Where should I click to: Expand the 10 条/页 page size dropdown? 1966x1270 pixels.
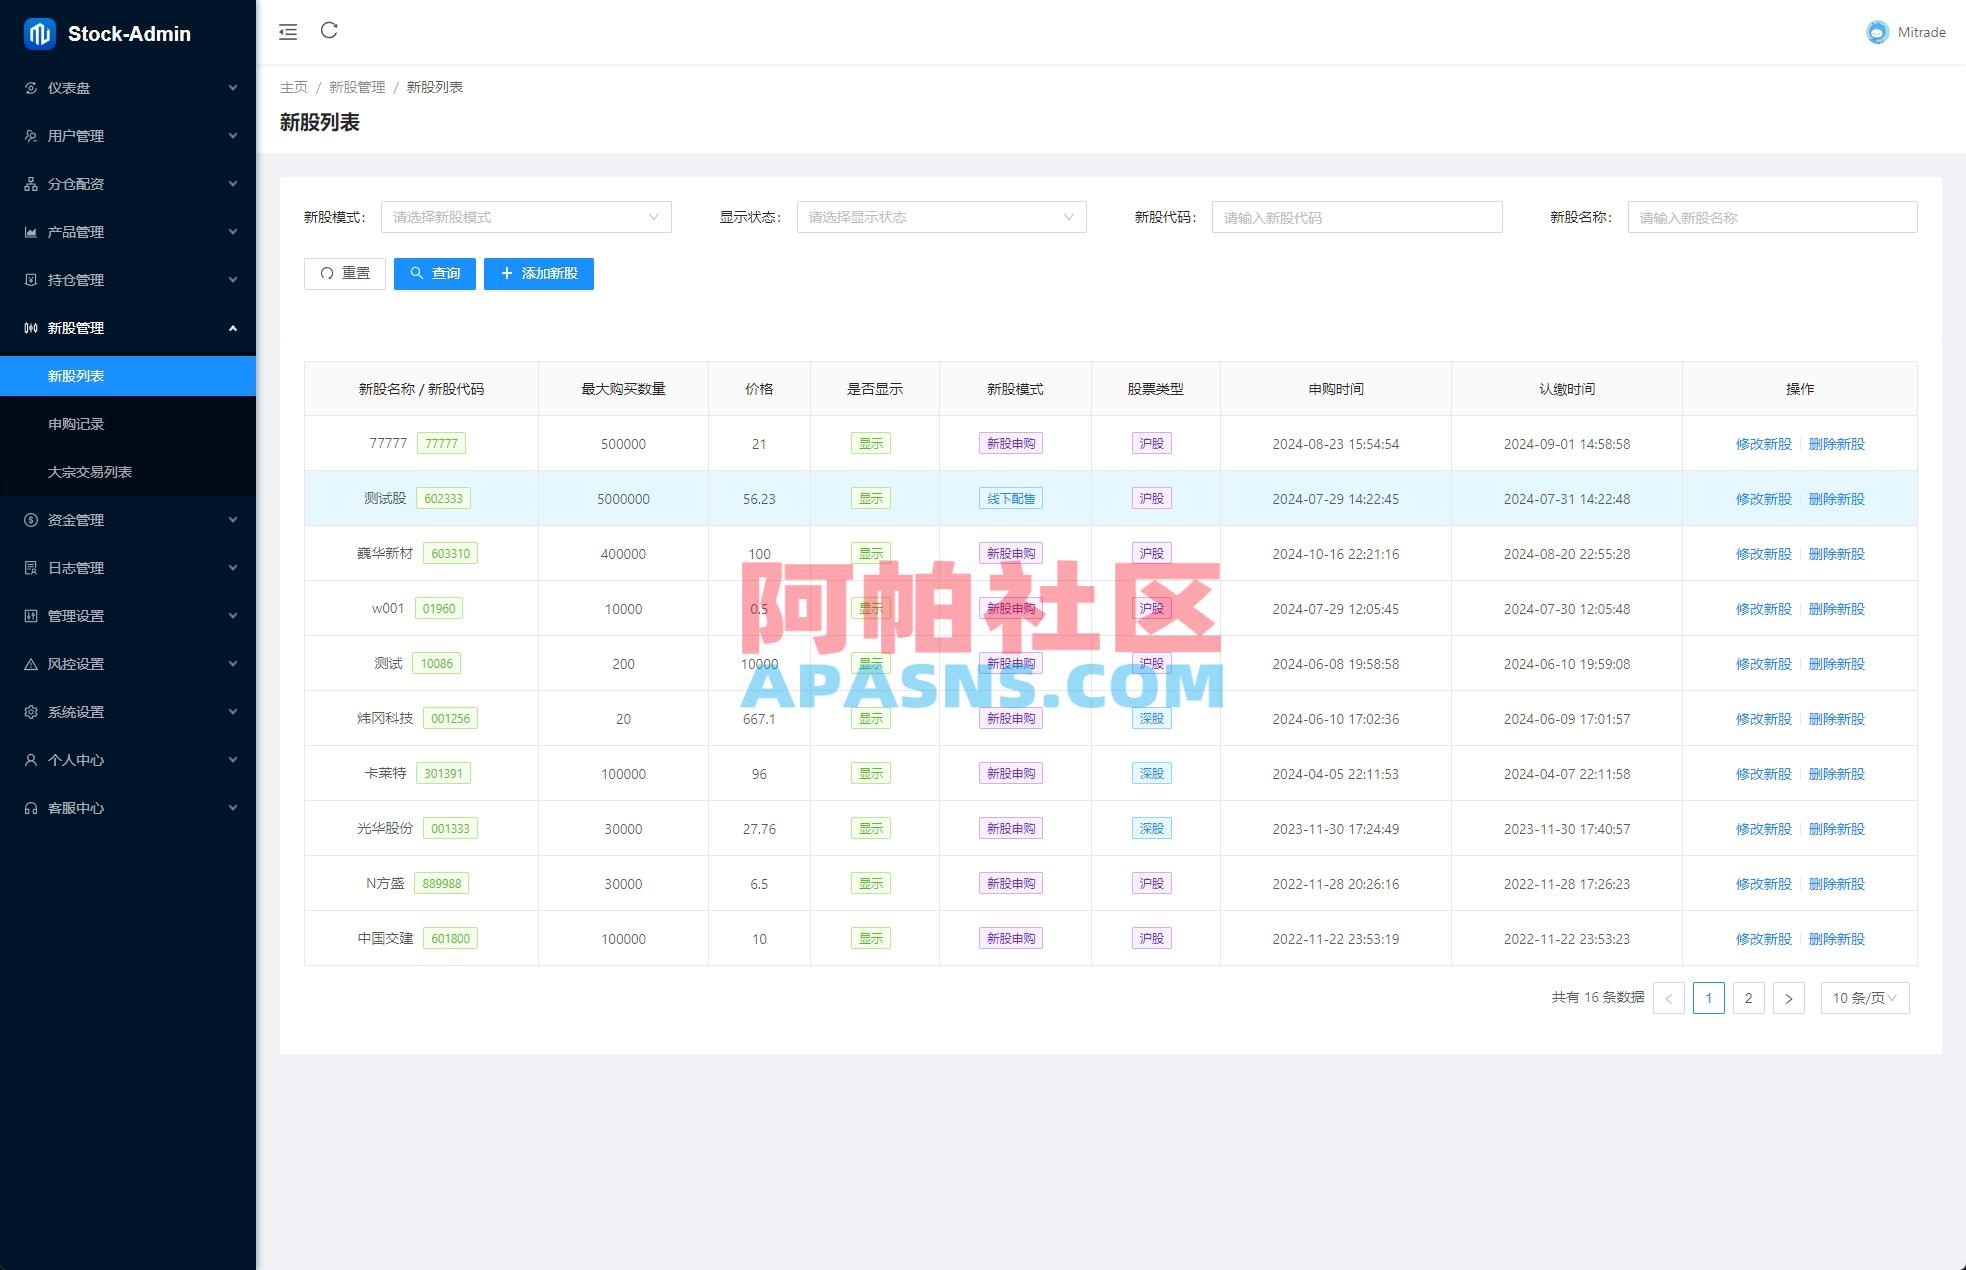tap(1862, 997)
